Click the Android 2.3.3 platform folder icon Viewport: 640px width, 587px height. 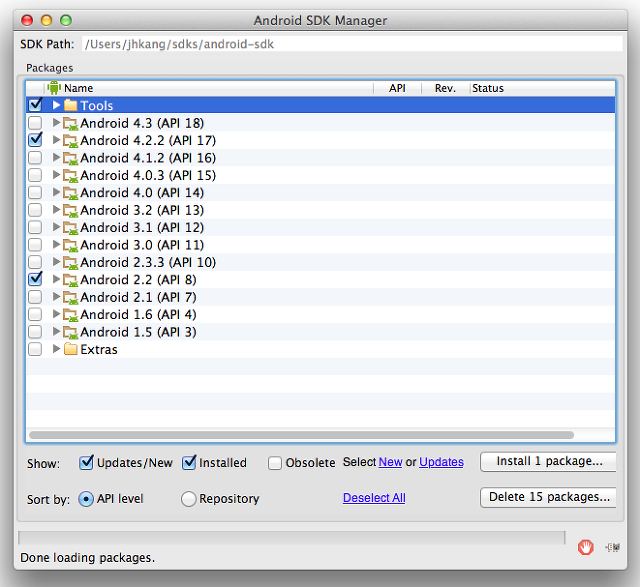pos(71,262)
